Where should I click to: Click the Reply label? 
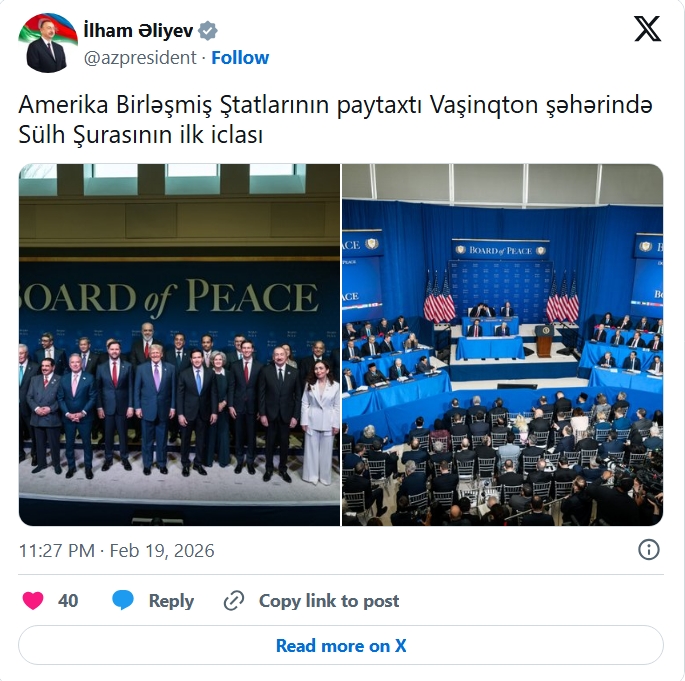[171, 601]
